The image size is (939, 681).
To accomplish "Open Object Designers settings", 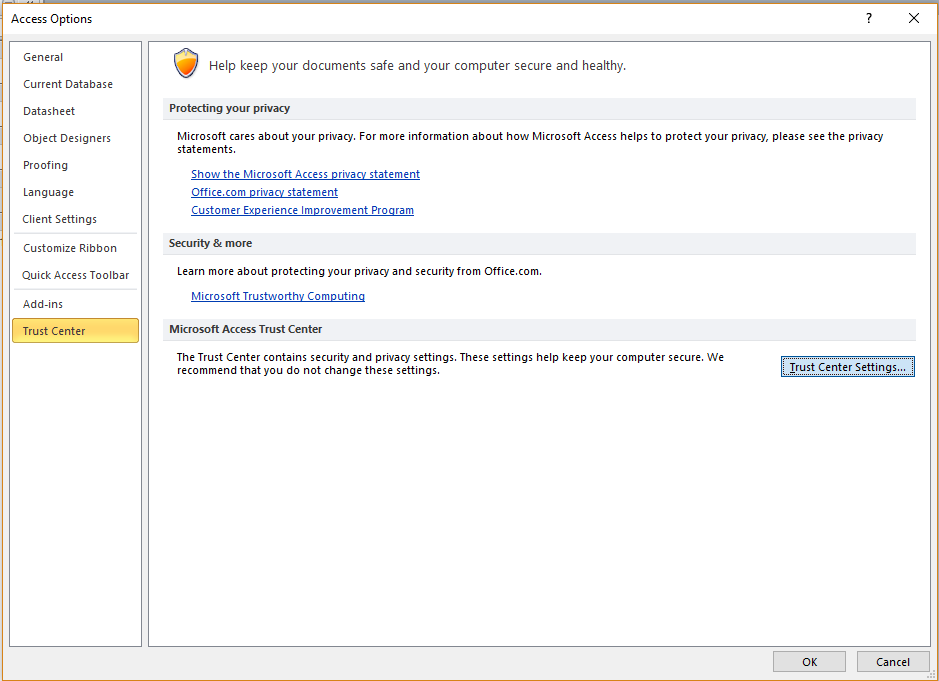I will pos(75,138).
